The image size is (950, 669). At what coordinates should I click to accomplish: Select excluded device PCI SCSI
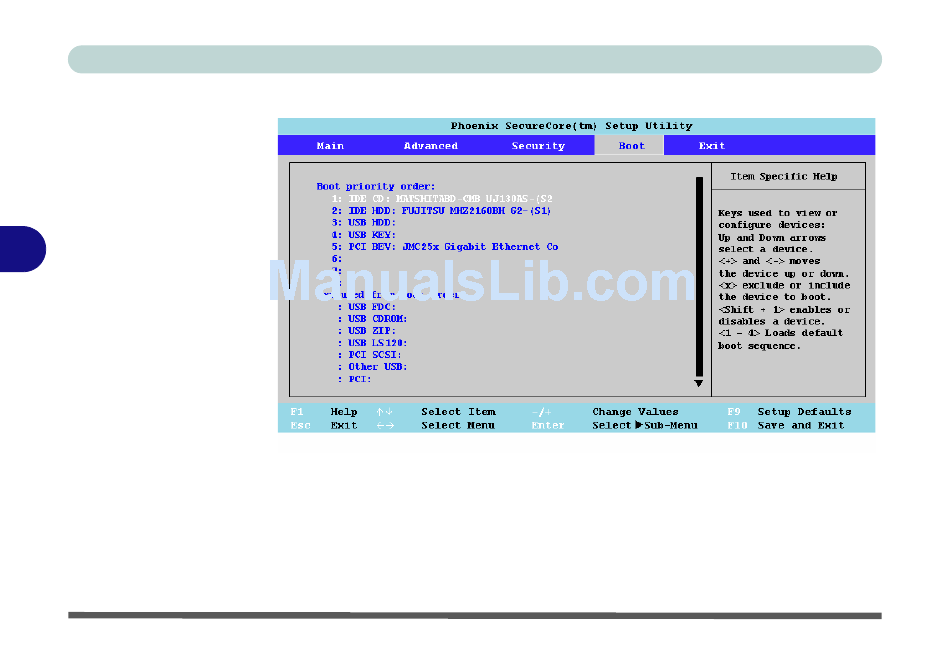370,355
